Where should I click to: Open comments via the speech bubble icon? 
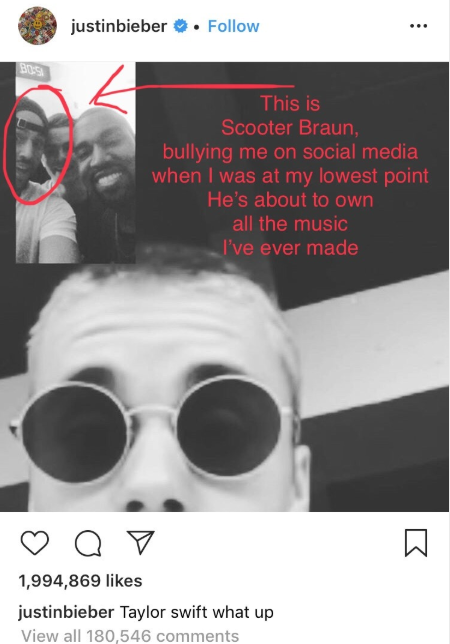point(88,543)
